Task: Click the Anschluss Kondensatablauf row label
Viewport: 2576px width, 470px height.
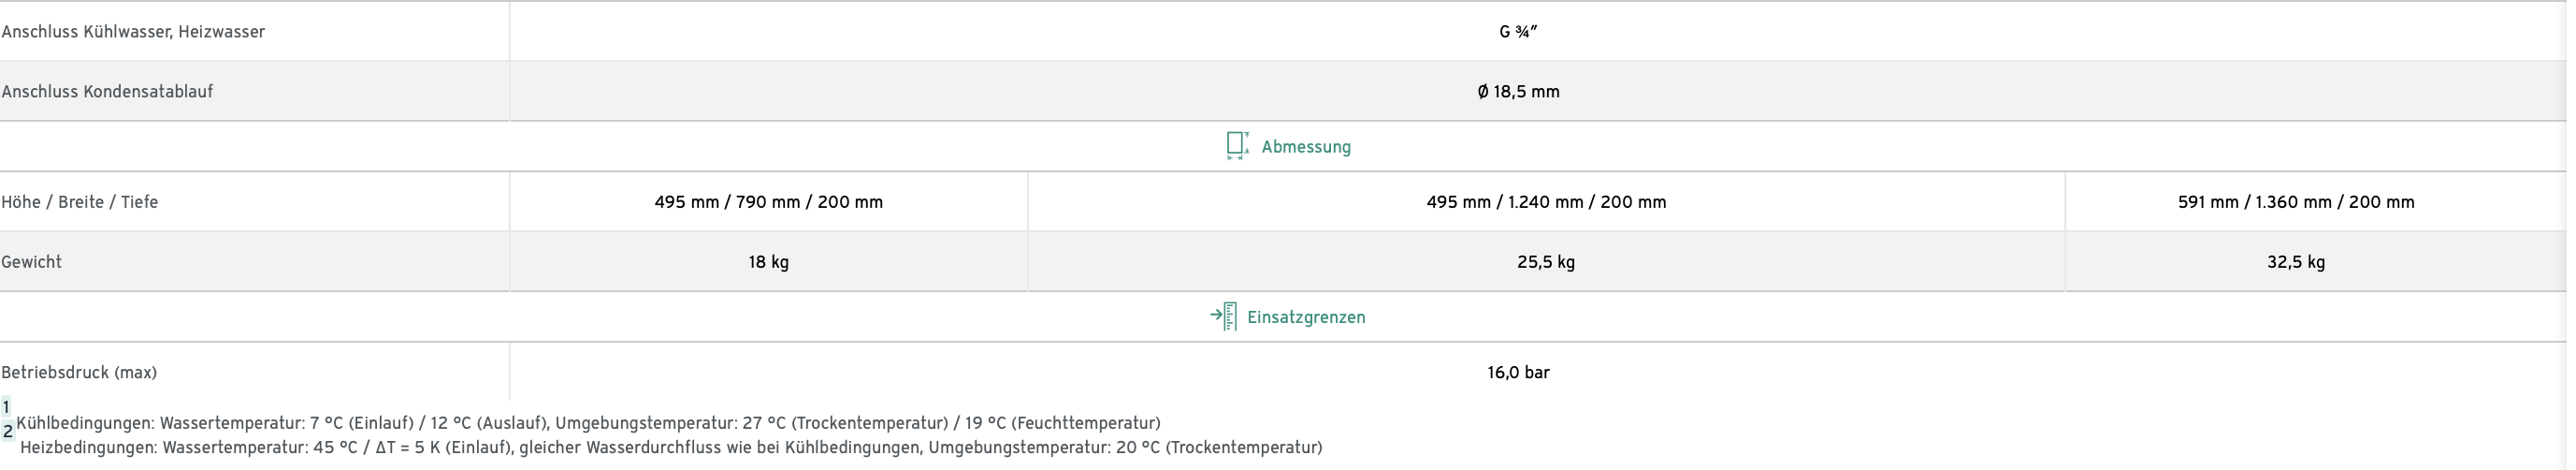Action: click(107, 91)
